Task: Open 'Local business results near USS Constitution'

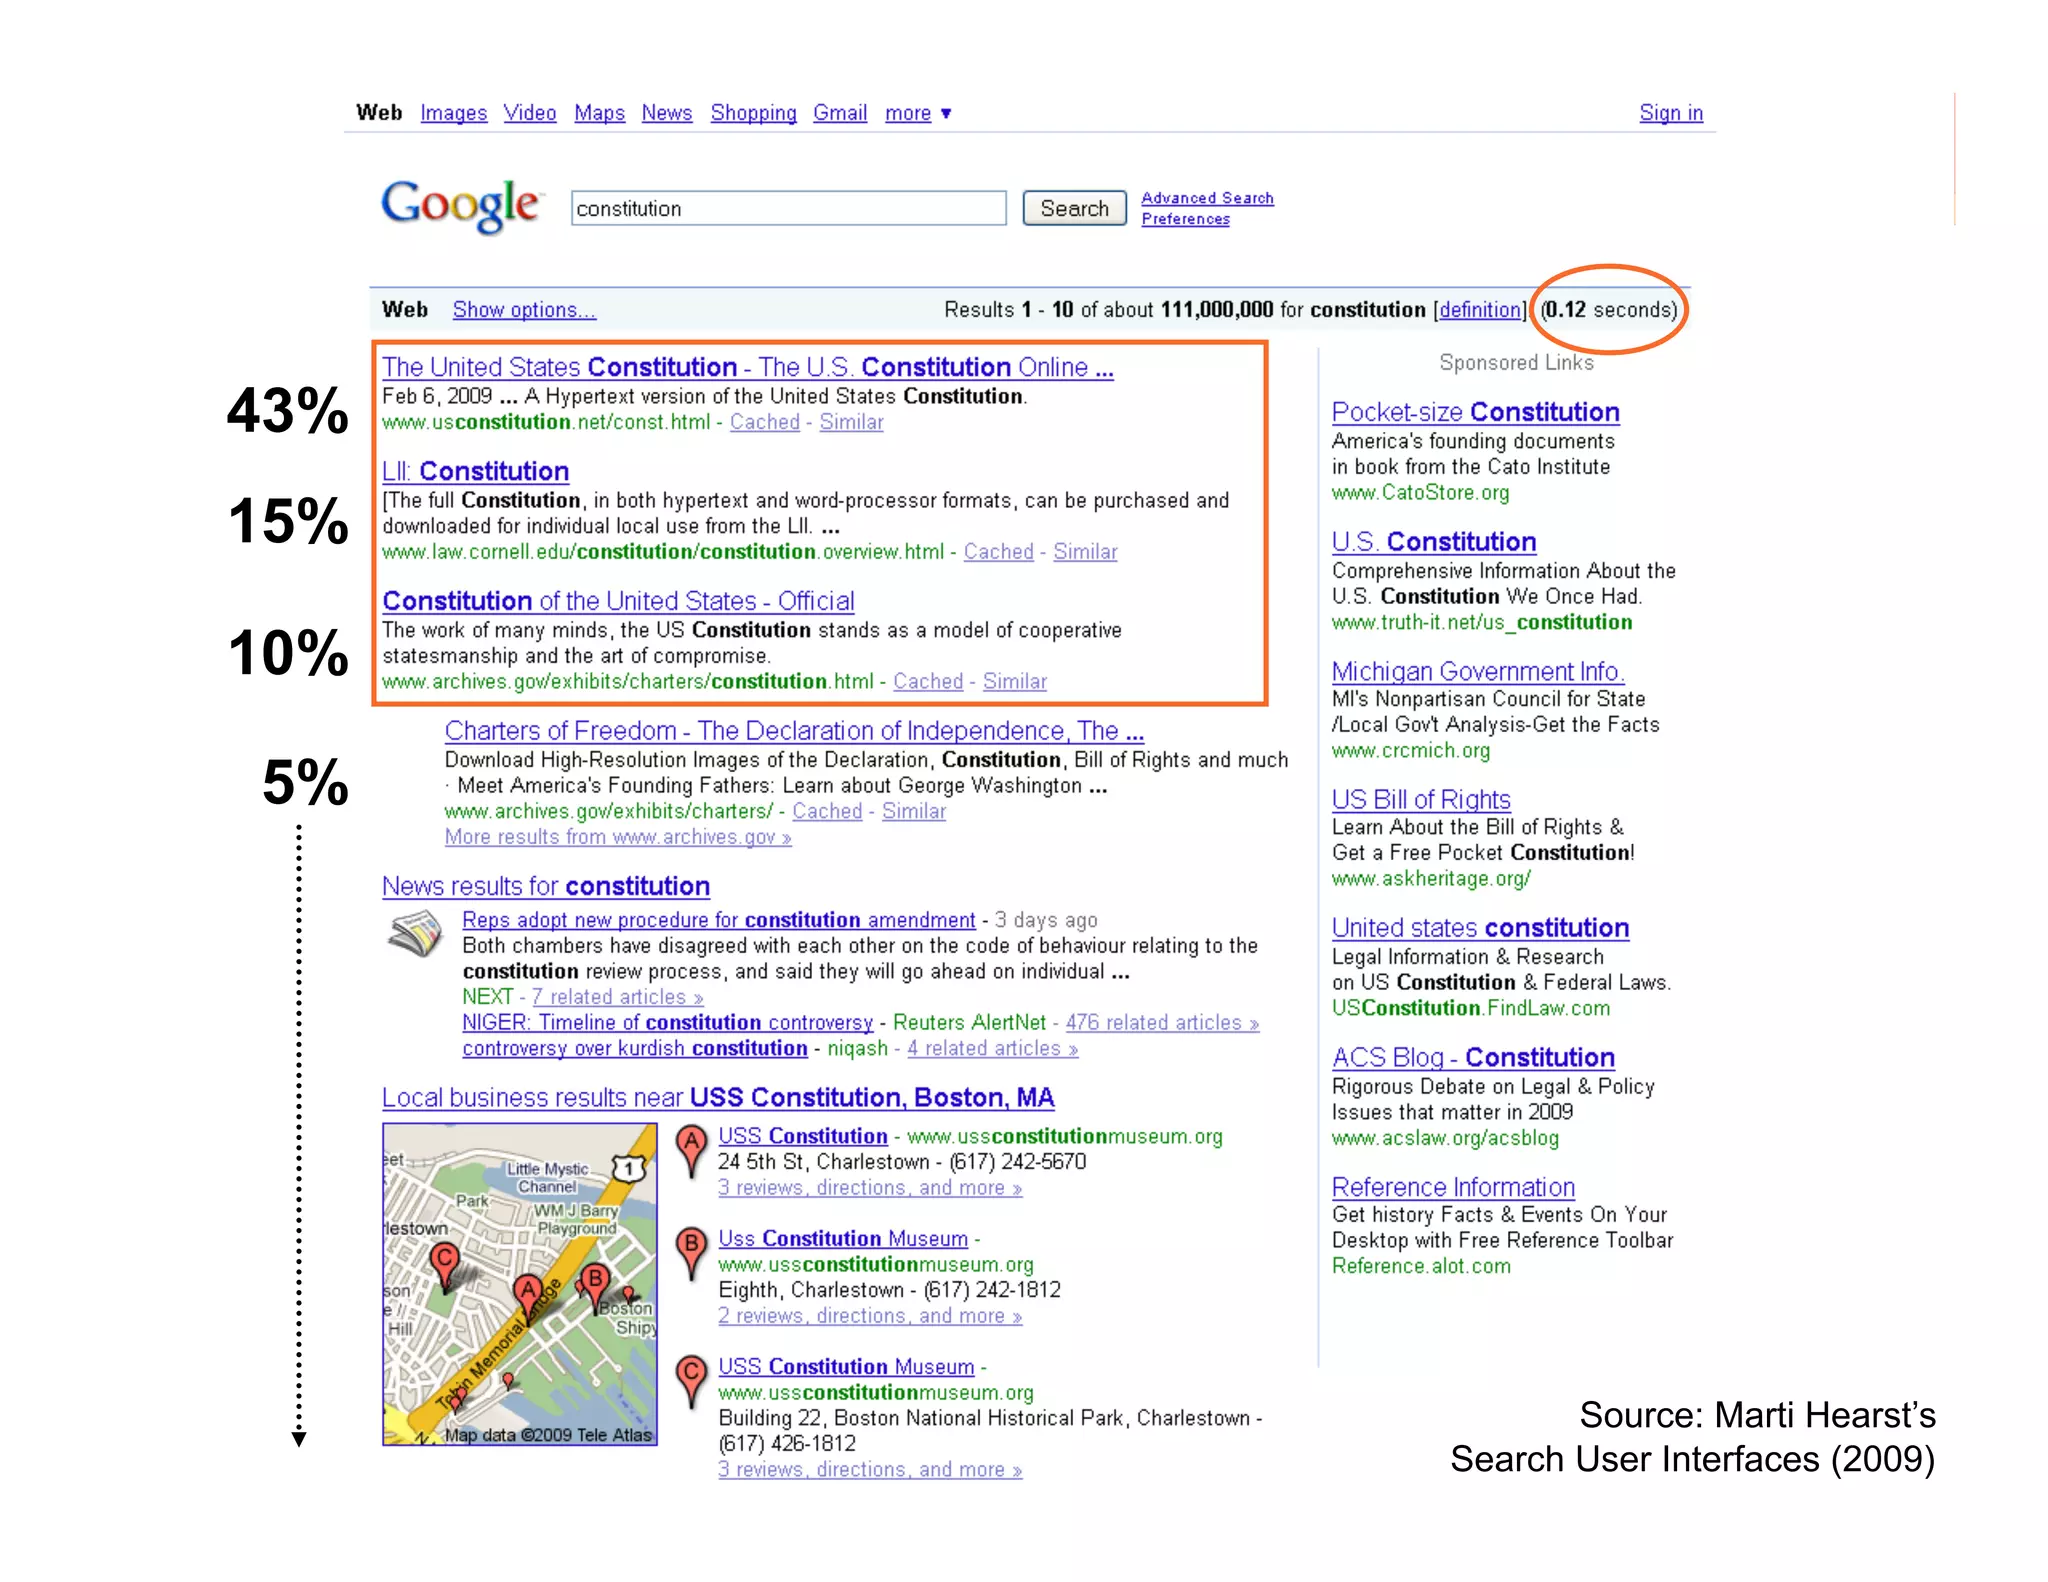Action: pos(718,1098)
